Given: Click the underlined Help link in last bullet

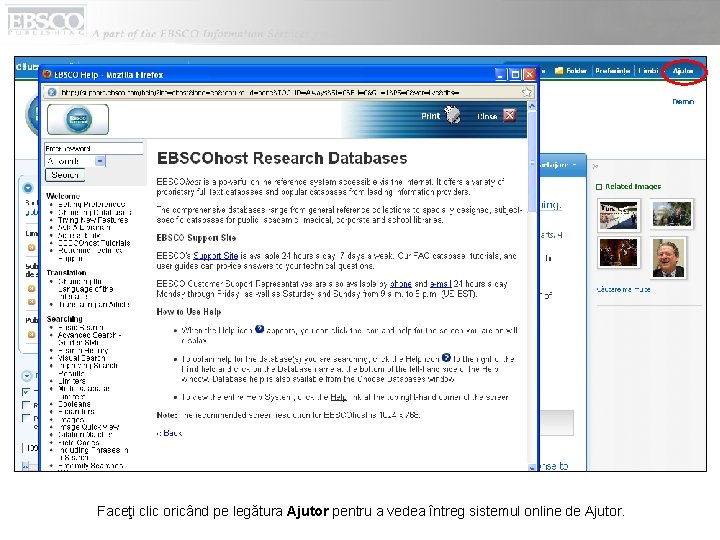Looking at the screenshot, I should coord(338,397).
